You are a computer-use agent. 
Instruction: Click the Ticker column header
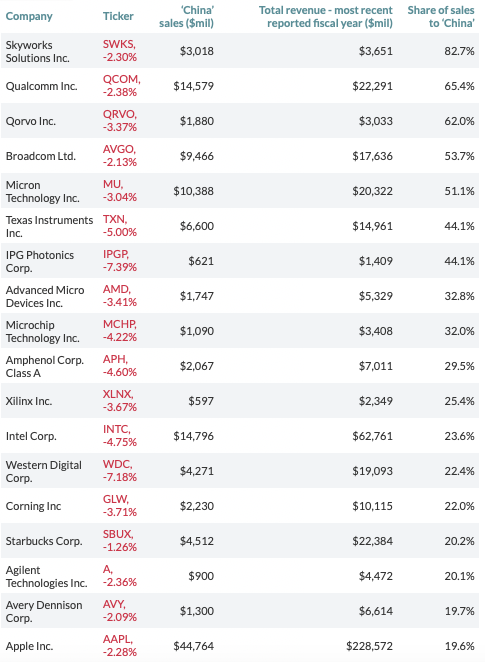(118, 16)
